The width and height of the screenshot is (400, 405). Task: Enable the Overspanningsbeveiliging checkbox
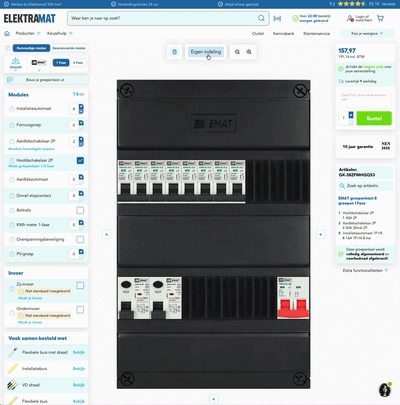[x=80, y=239]
